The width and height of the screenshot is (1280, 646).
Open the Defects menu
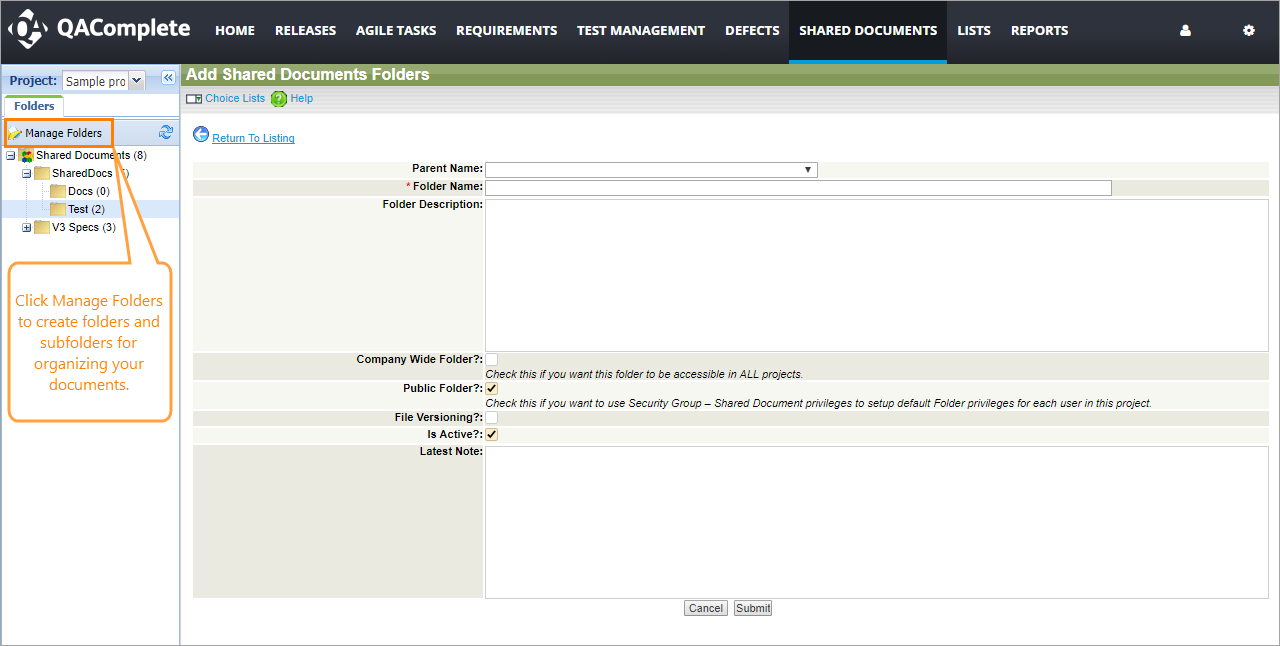pyautogui.click(x=752, y=31)
